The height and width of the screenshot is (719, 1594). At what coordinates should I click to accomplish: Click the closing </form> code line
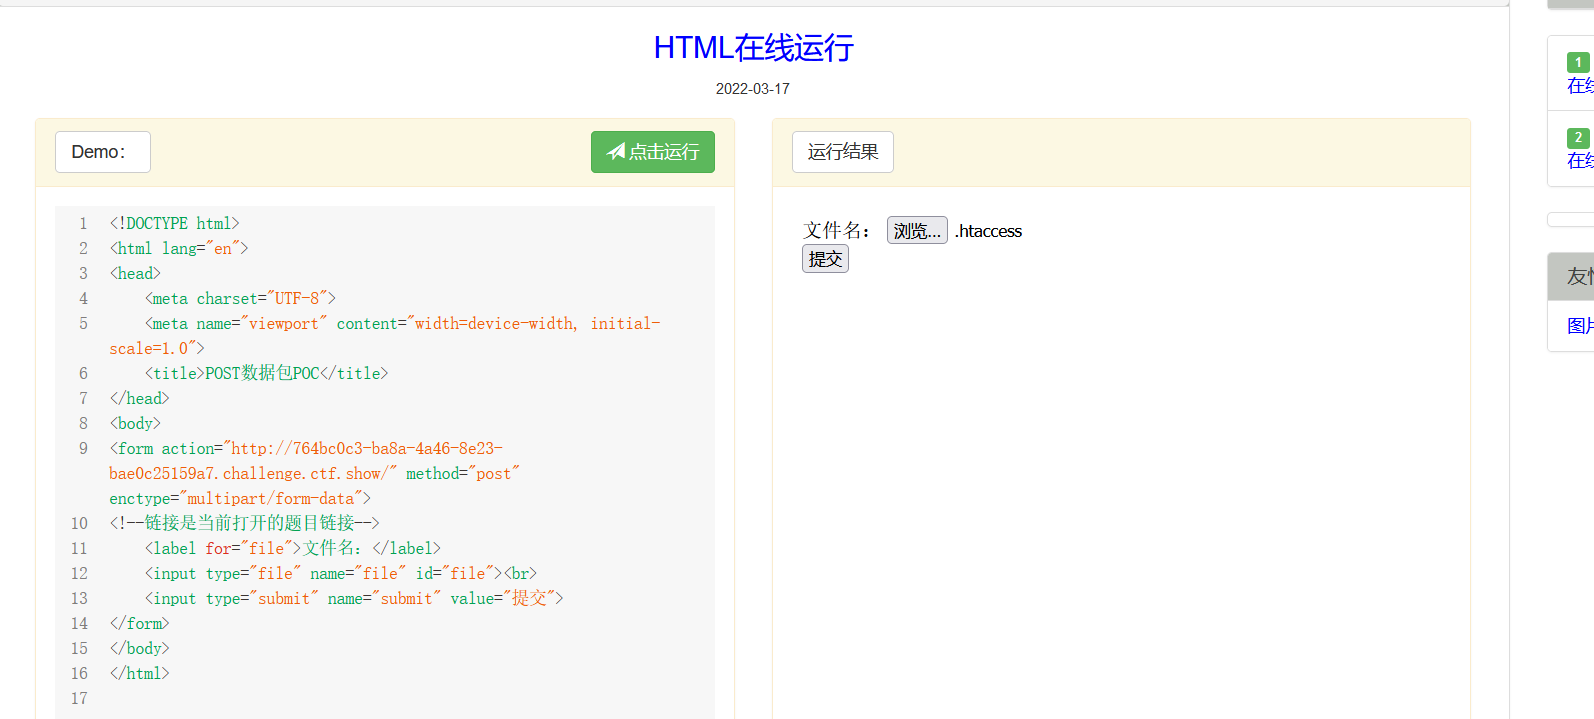click(139, 623)
